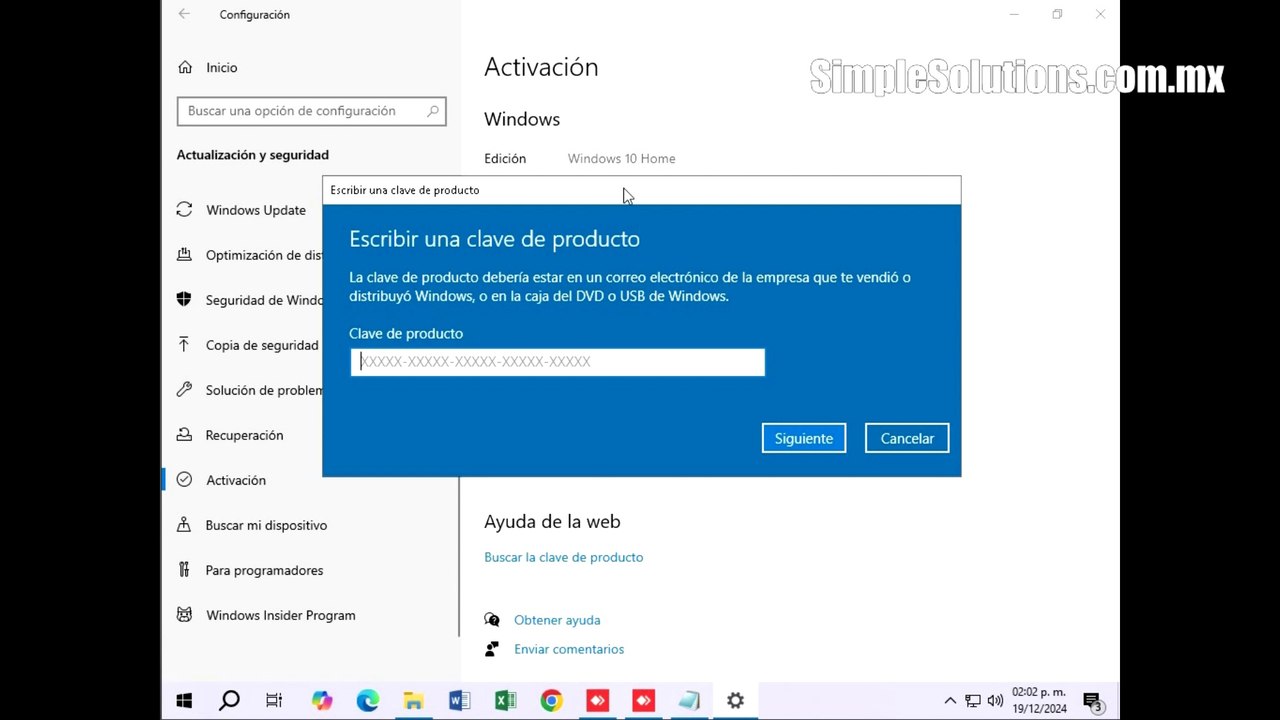
Task: Open the notification center icon
Action: (1092, 701)
